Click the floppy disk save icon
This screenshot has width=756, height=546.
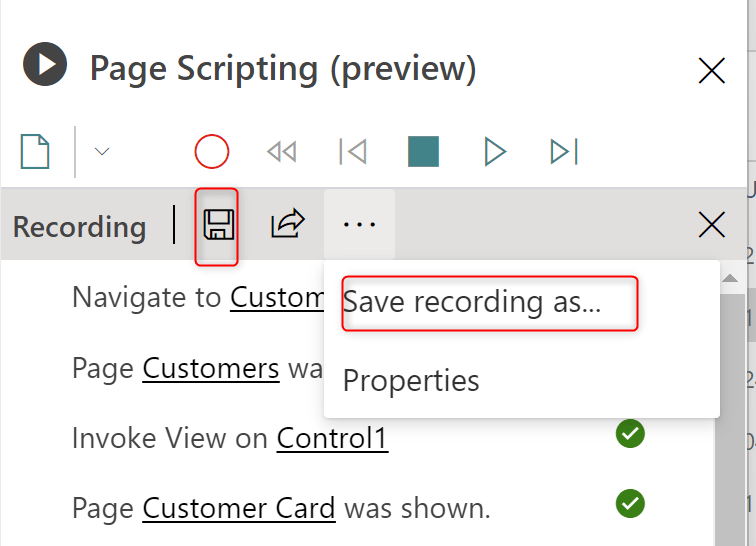point(218,225)
